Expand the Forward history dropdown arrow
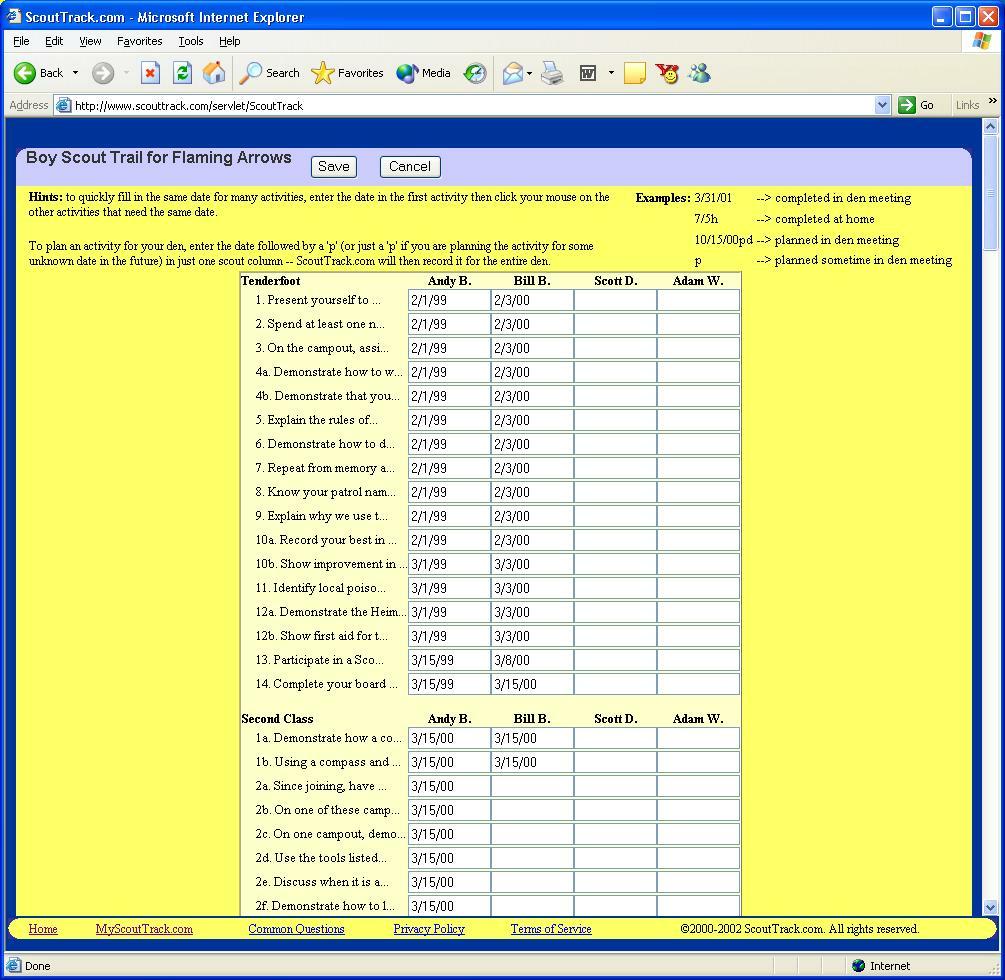Image resolution: width=1005 pixels, height=980 pixels. [x=126, y=73]
